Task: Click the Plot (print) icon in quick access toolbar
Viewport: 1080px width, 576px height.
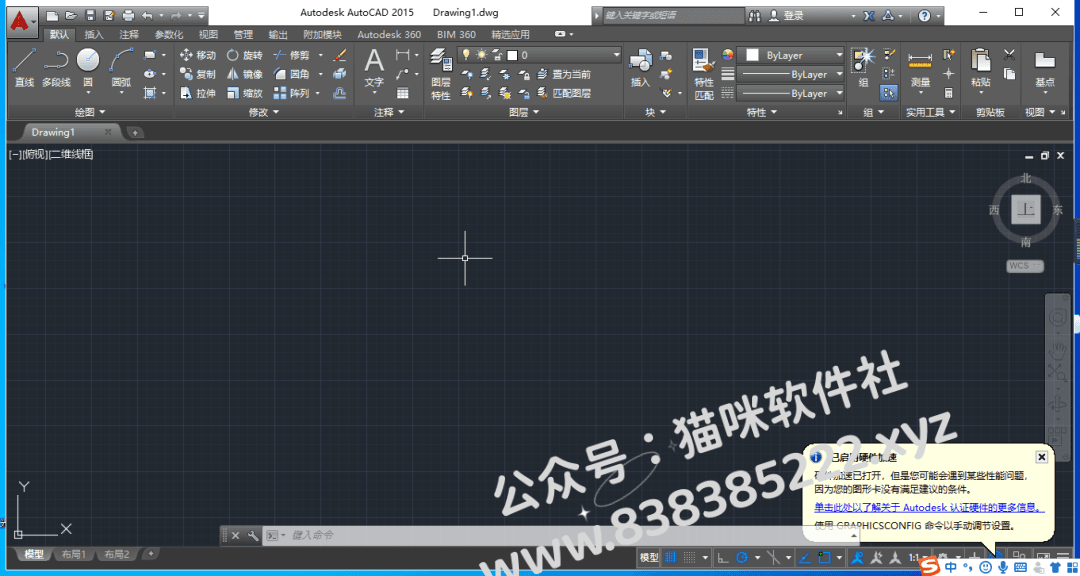Action: (128, 15)
